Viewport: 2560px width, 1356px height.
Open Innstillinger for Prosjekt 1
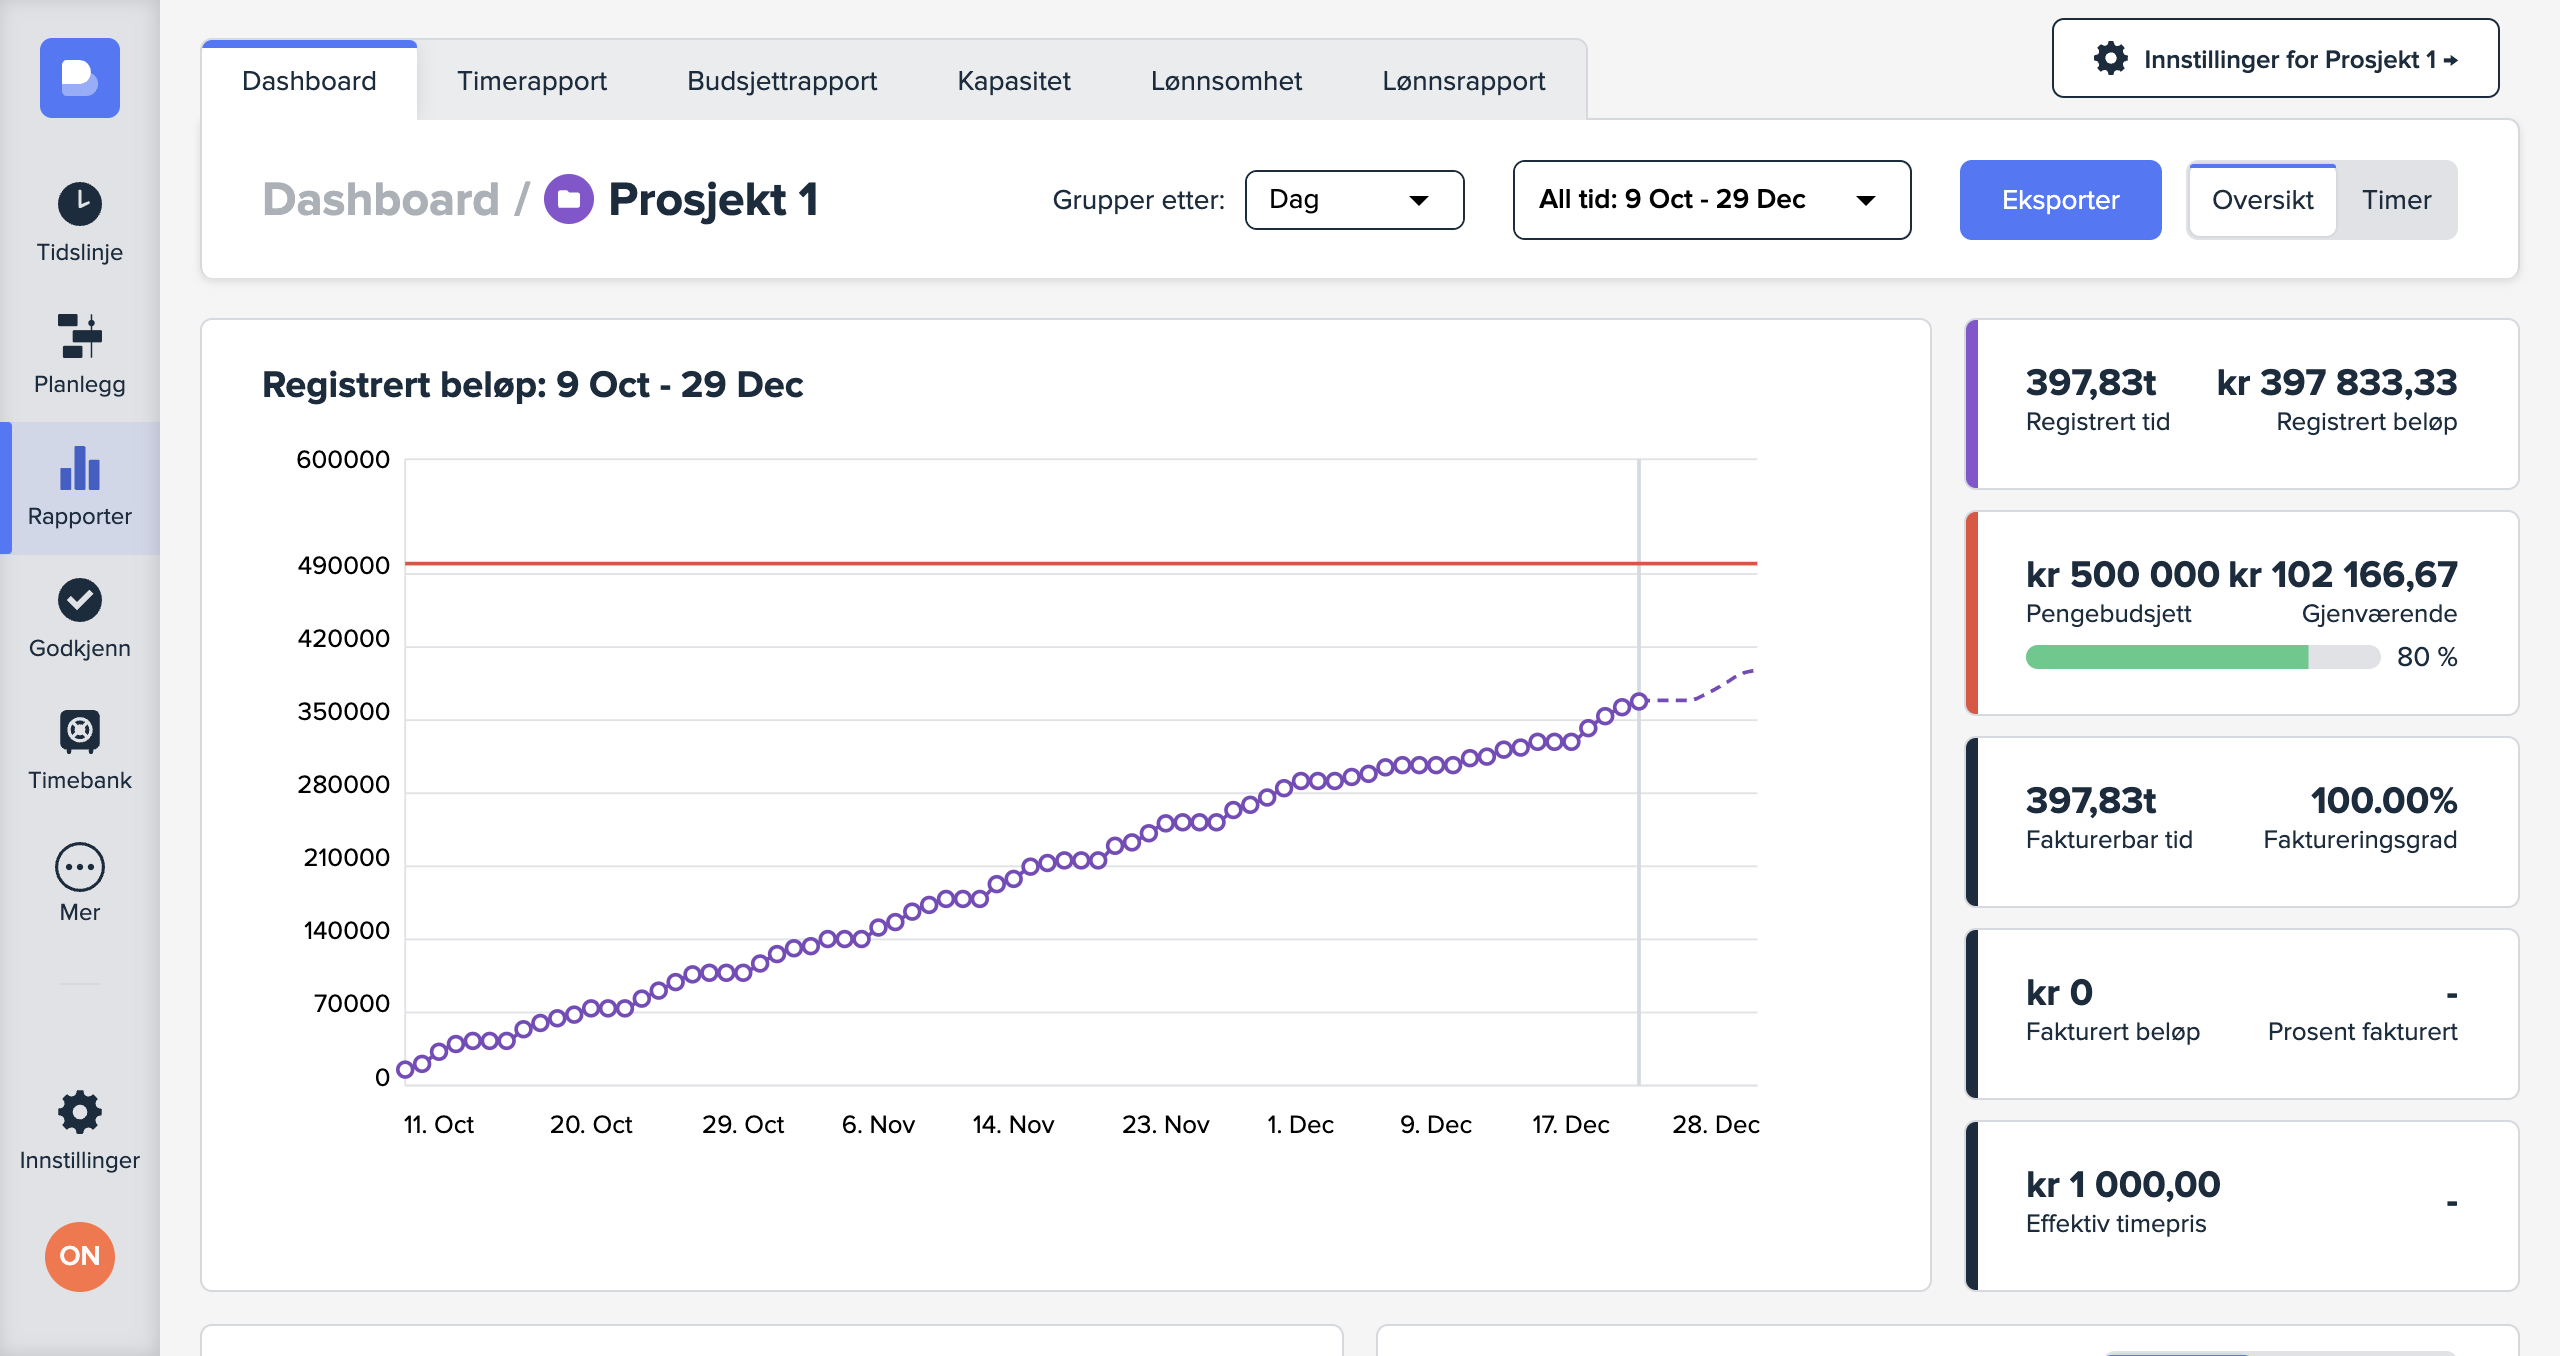coord(2275,58)
